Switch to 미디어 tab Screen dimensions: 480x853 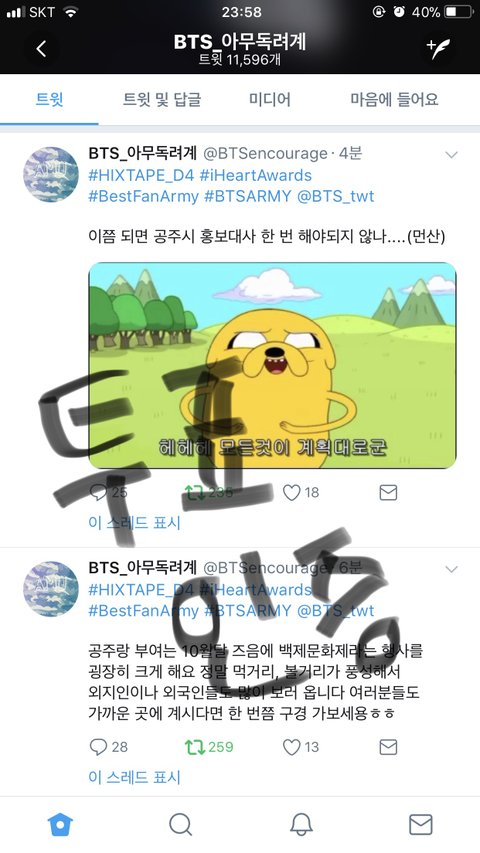pyautogui.click(x=270, y=100)
